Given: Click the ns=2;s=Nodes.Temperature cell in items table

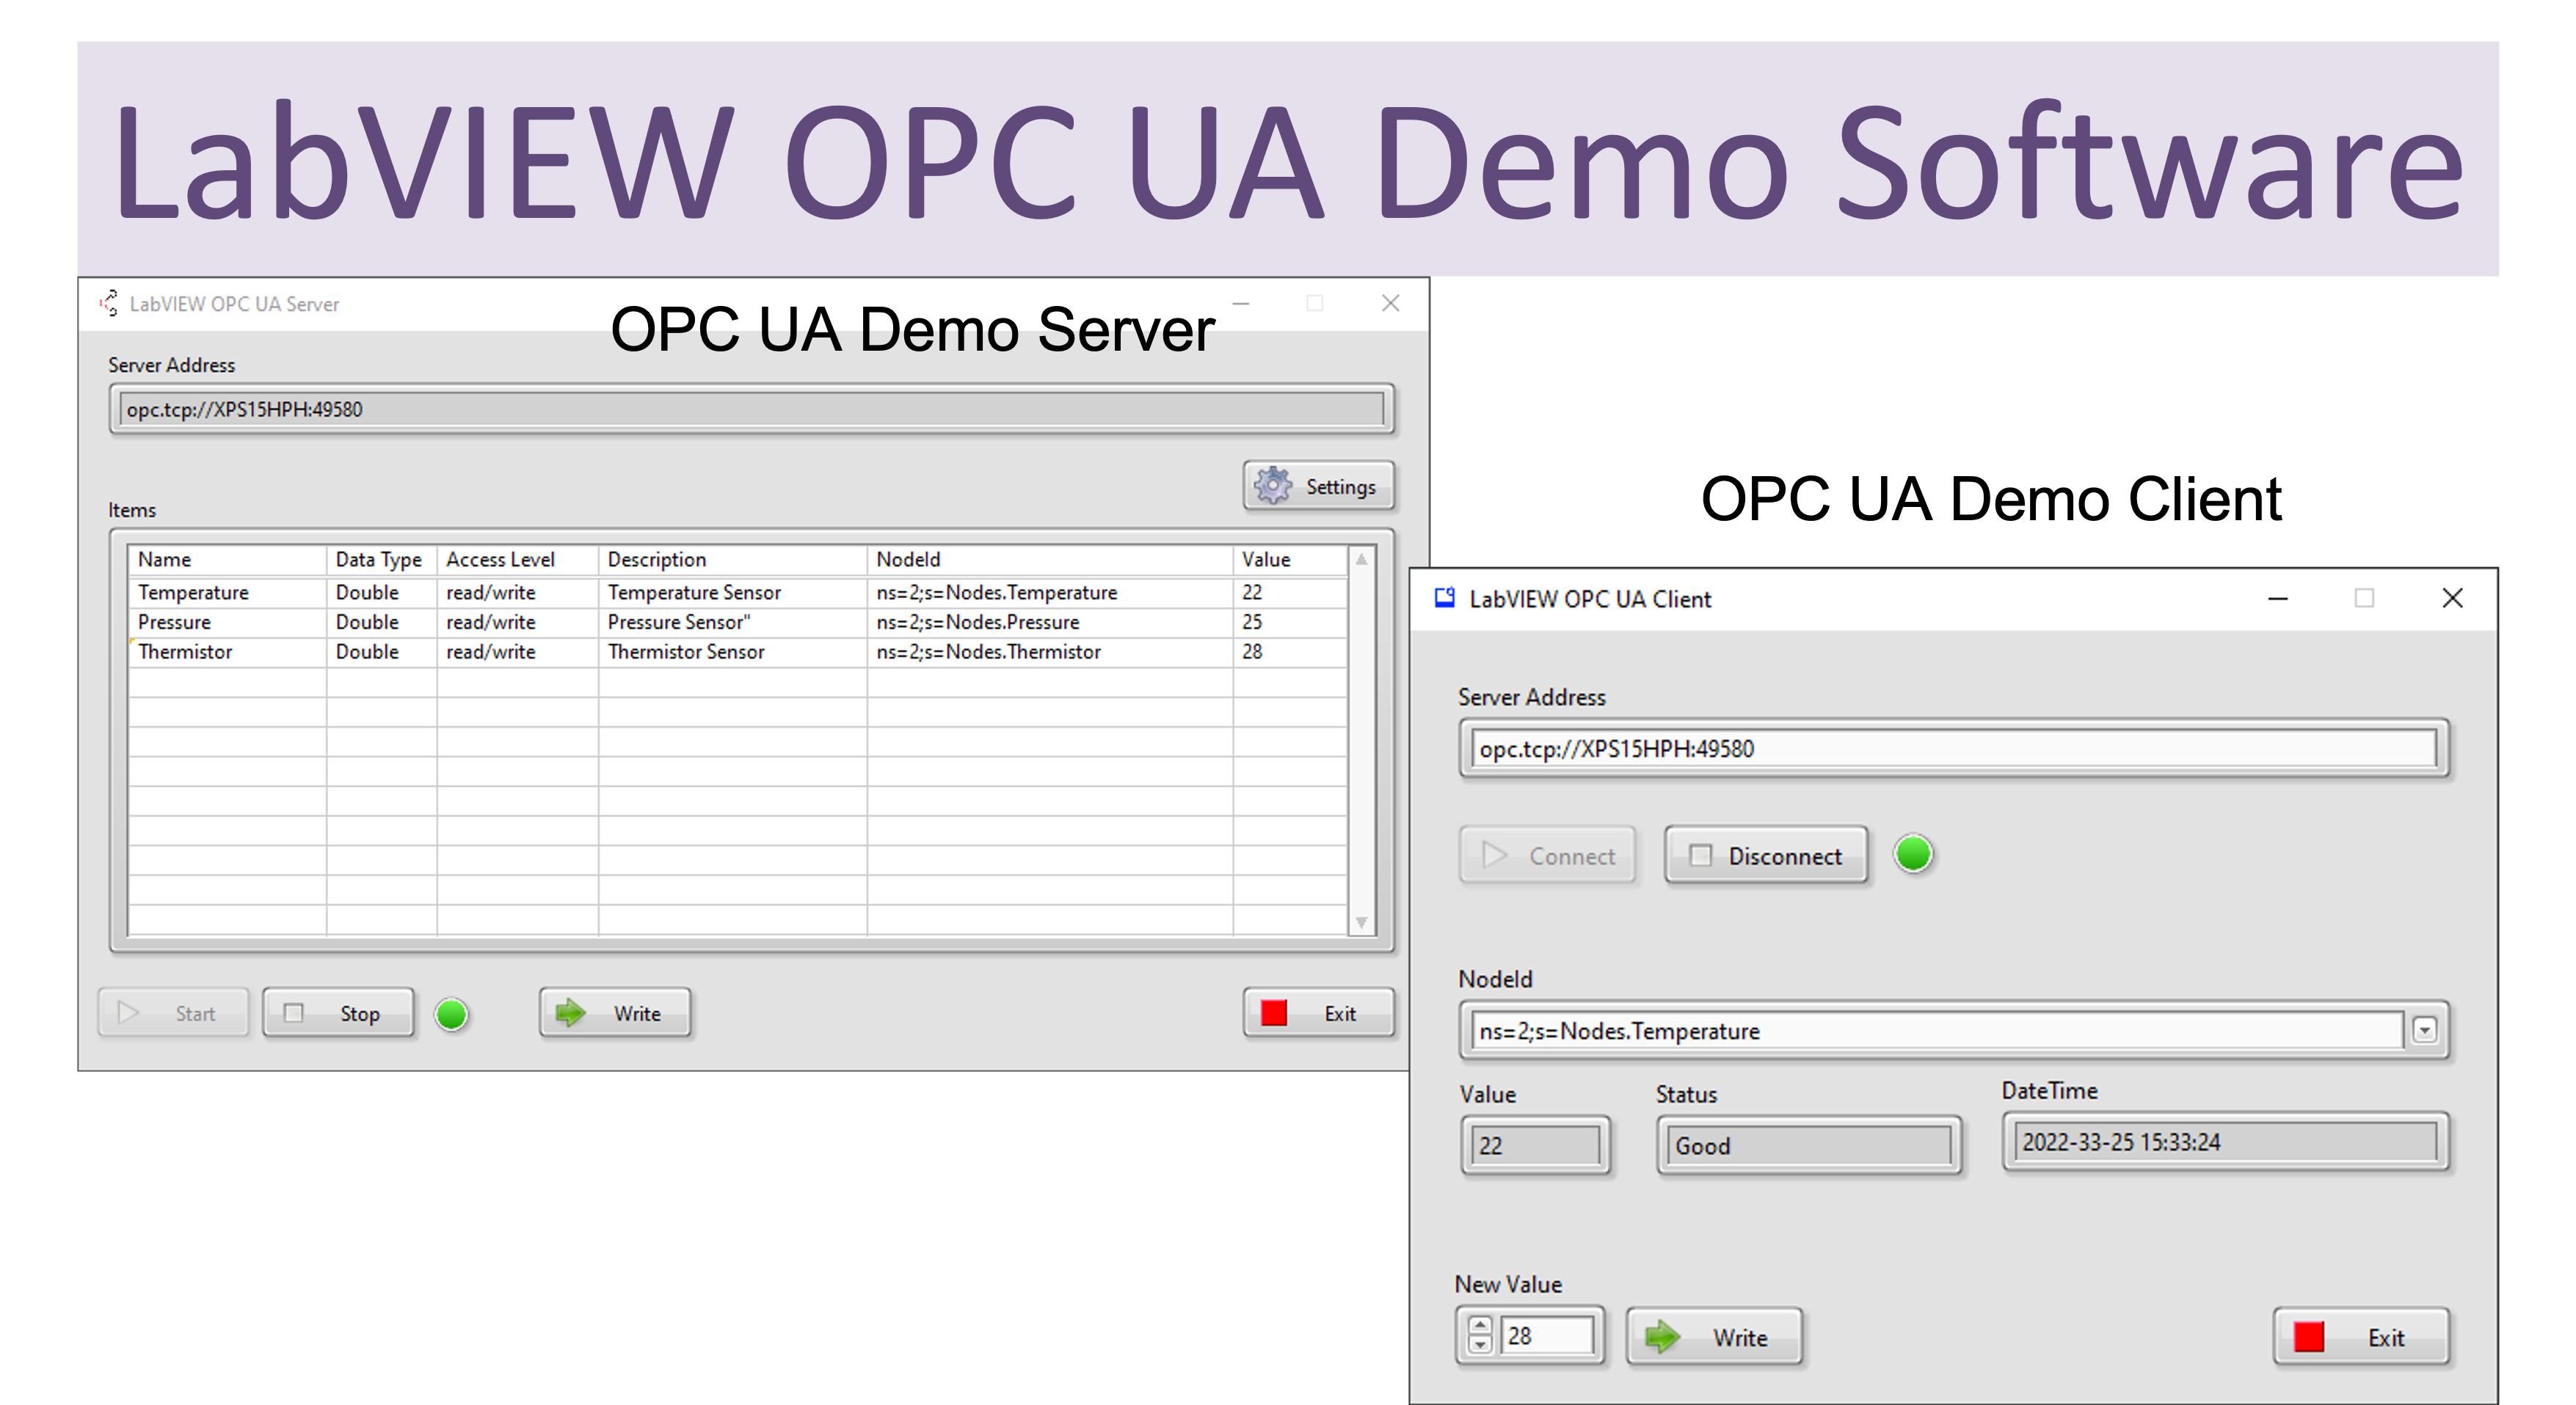Looking at the screenshot, I should click(x=1050, y=592).
